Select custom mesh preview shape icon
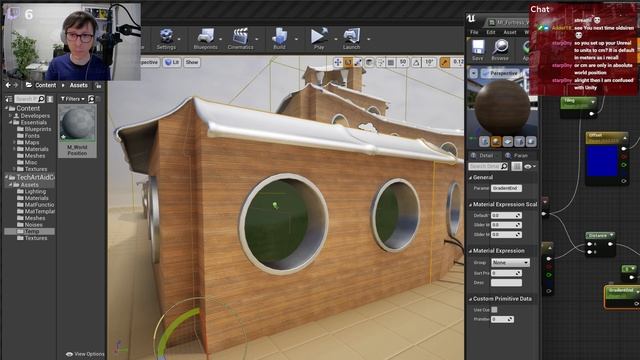 [531, 141]
